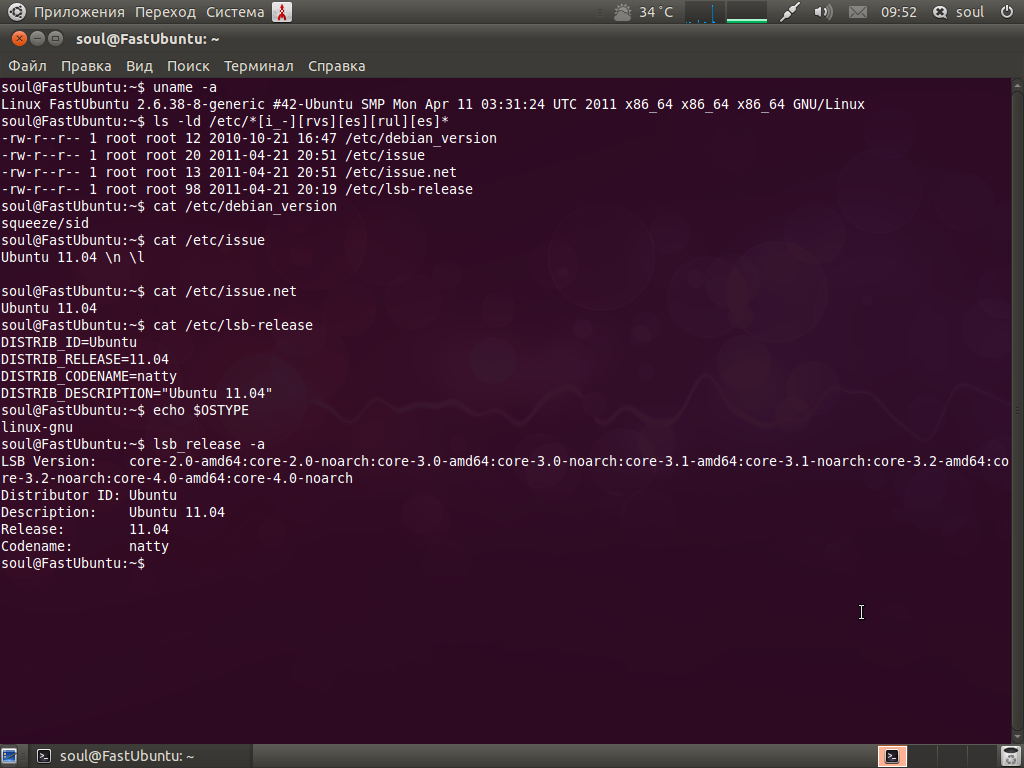Open the sound volume indicator
The height and width of the screenshot is (768, 1024).
point(824,12)
